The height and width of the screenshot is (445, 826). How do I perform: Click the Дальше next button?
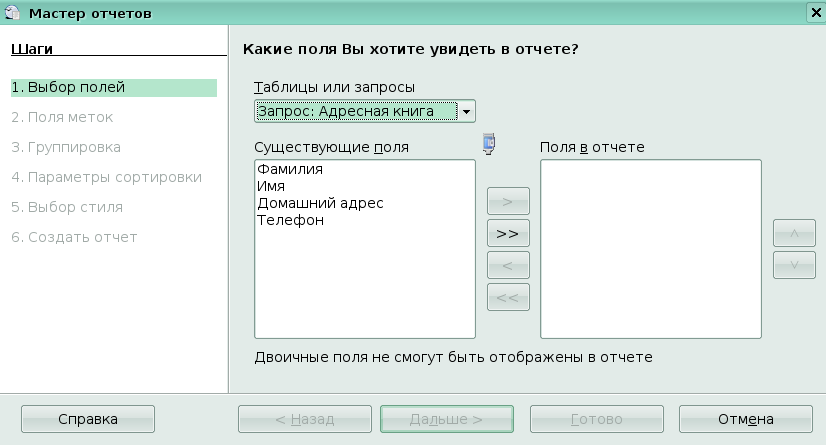click(446, 419)
